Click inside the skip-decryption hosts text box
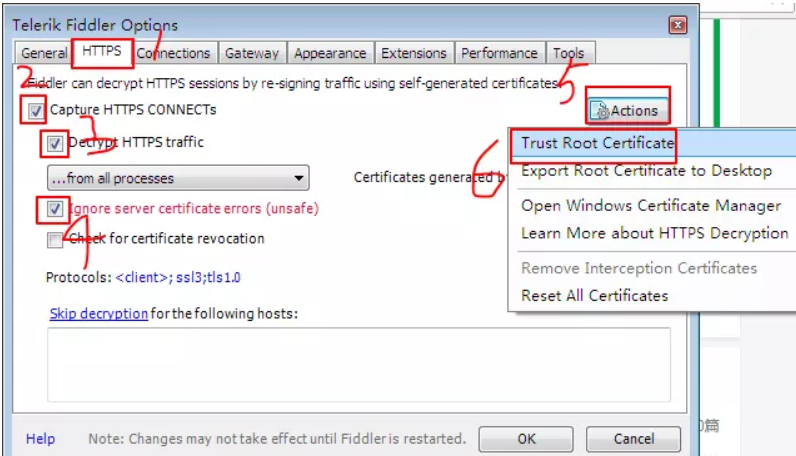Viewport: 796px width, 456px height. coord(359,365)
